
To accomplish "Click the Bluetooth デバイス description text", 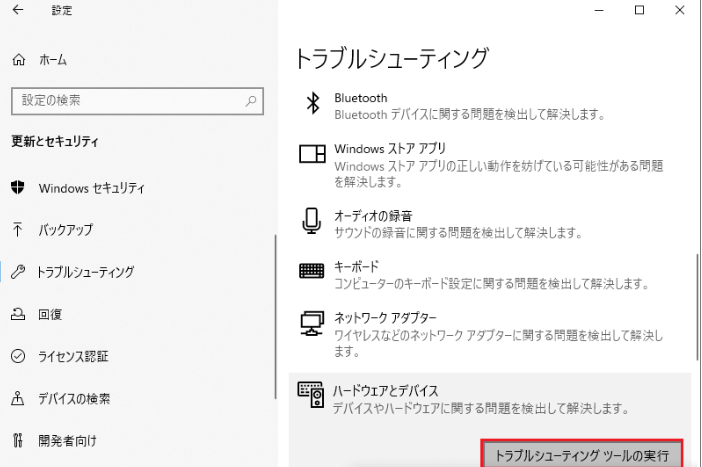I will [x=470, y=115].
